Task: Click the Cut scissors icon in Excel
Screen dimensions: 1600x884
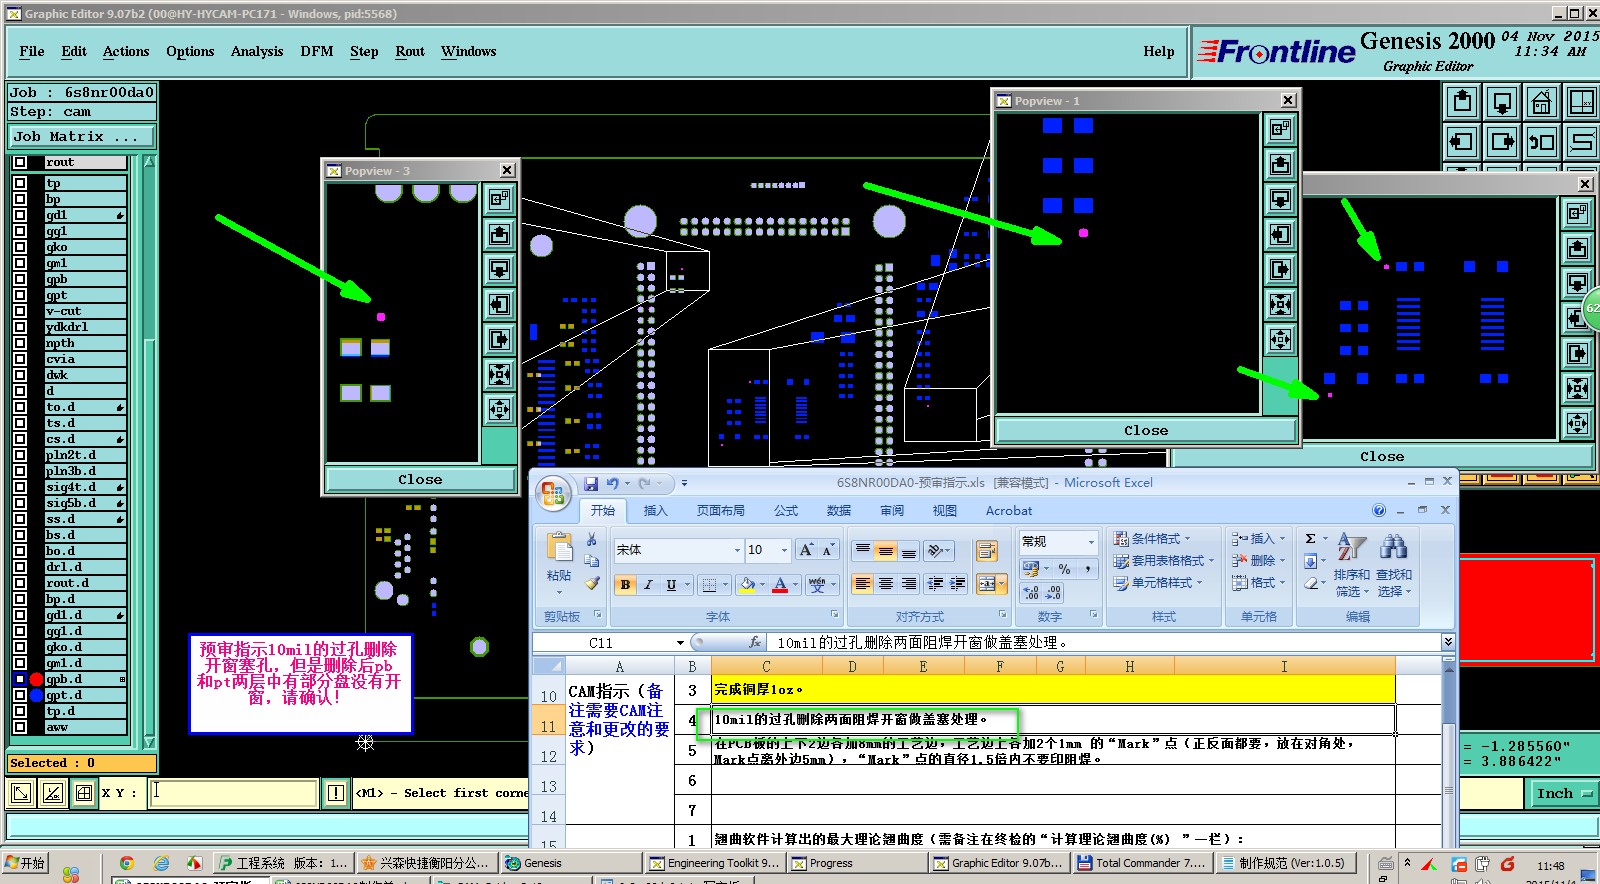Action: click(592, 539)
